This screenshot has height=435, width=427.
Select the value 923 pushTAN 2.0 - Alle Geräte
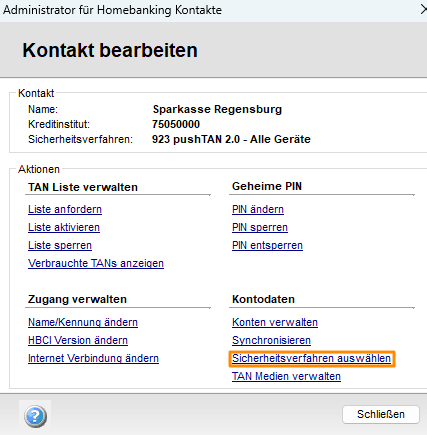coord(231,139)
